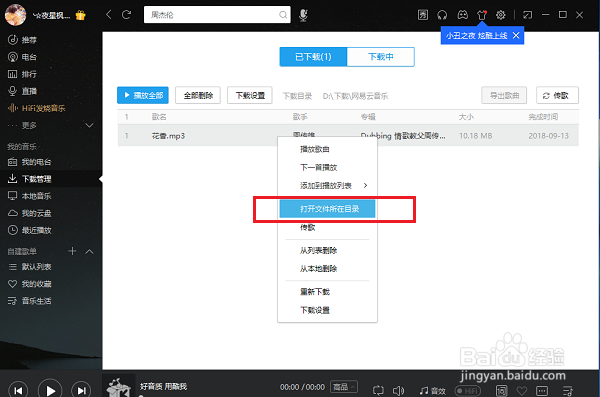Open 最近播放 in sidebar

pos(36,230)
